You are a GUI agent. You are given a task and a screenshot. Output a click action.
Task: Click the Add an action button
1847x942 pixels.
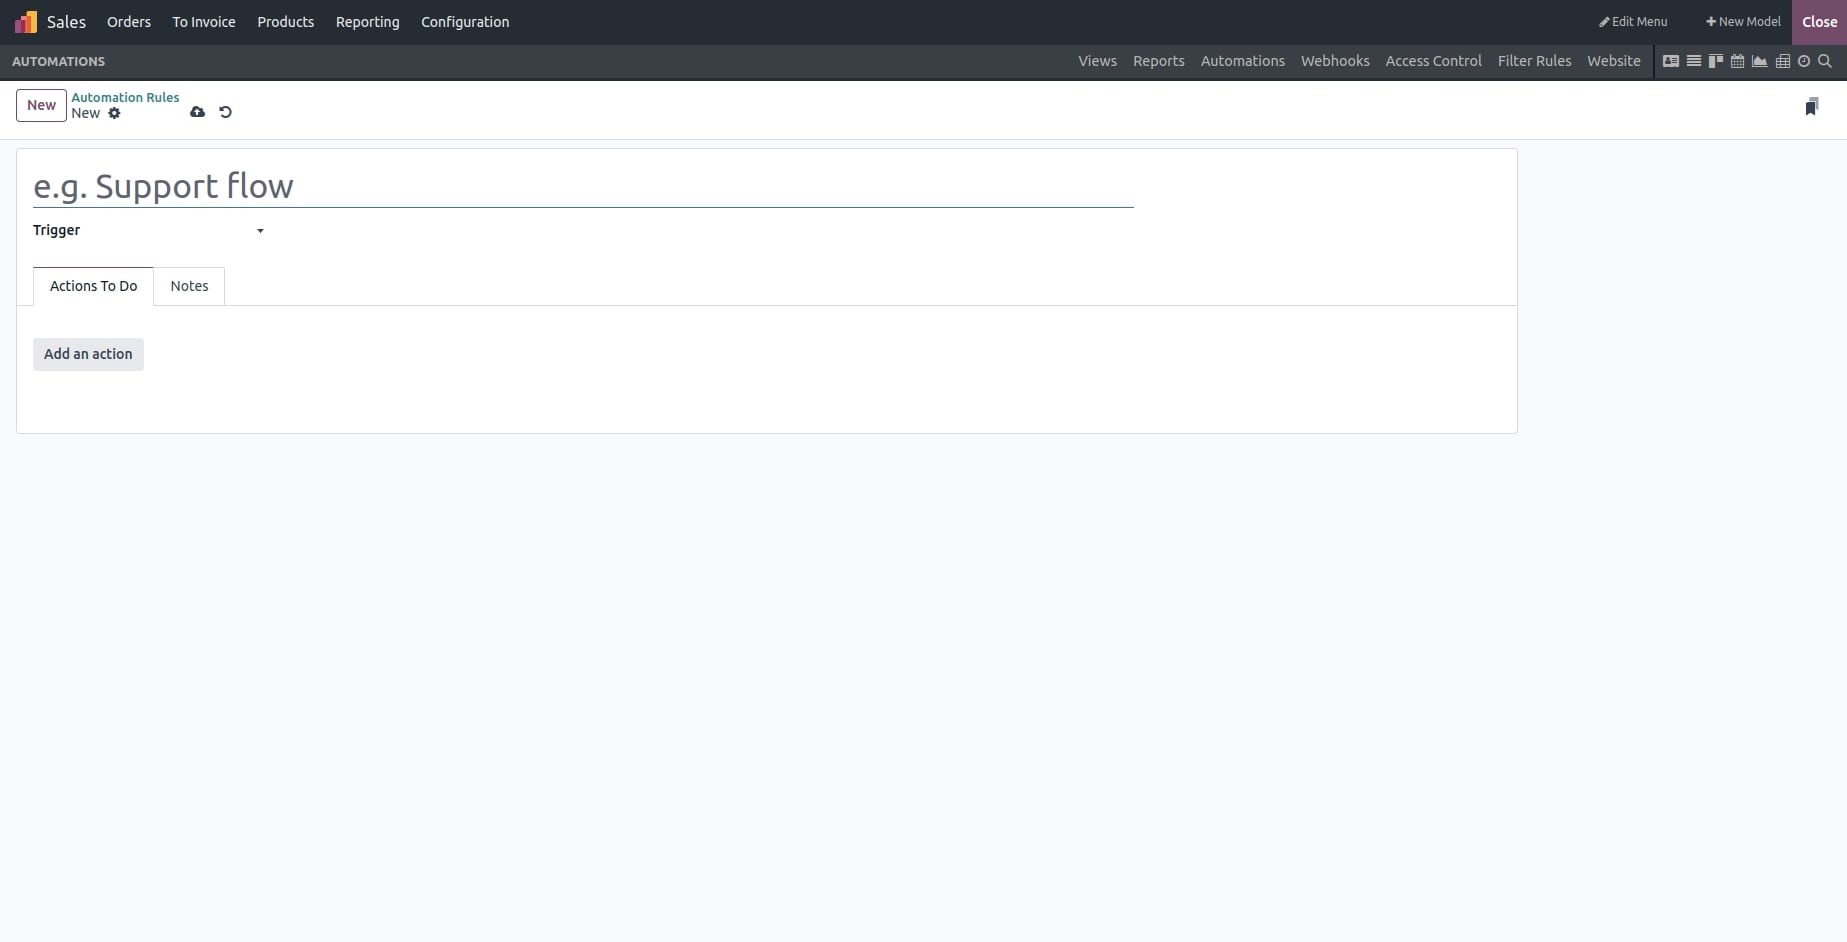click(x=88, y=354)
